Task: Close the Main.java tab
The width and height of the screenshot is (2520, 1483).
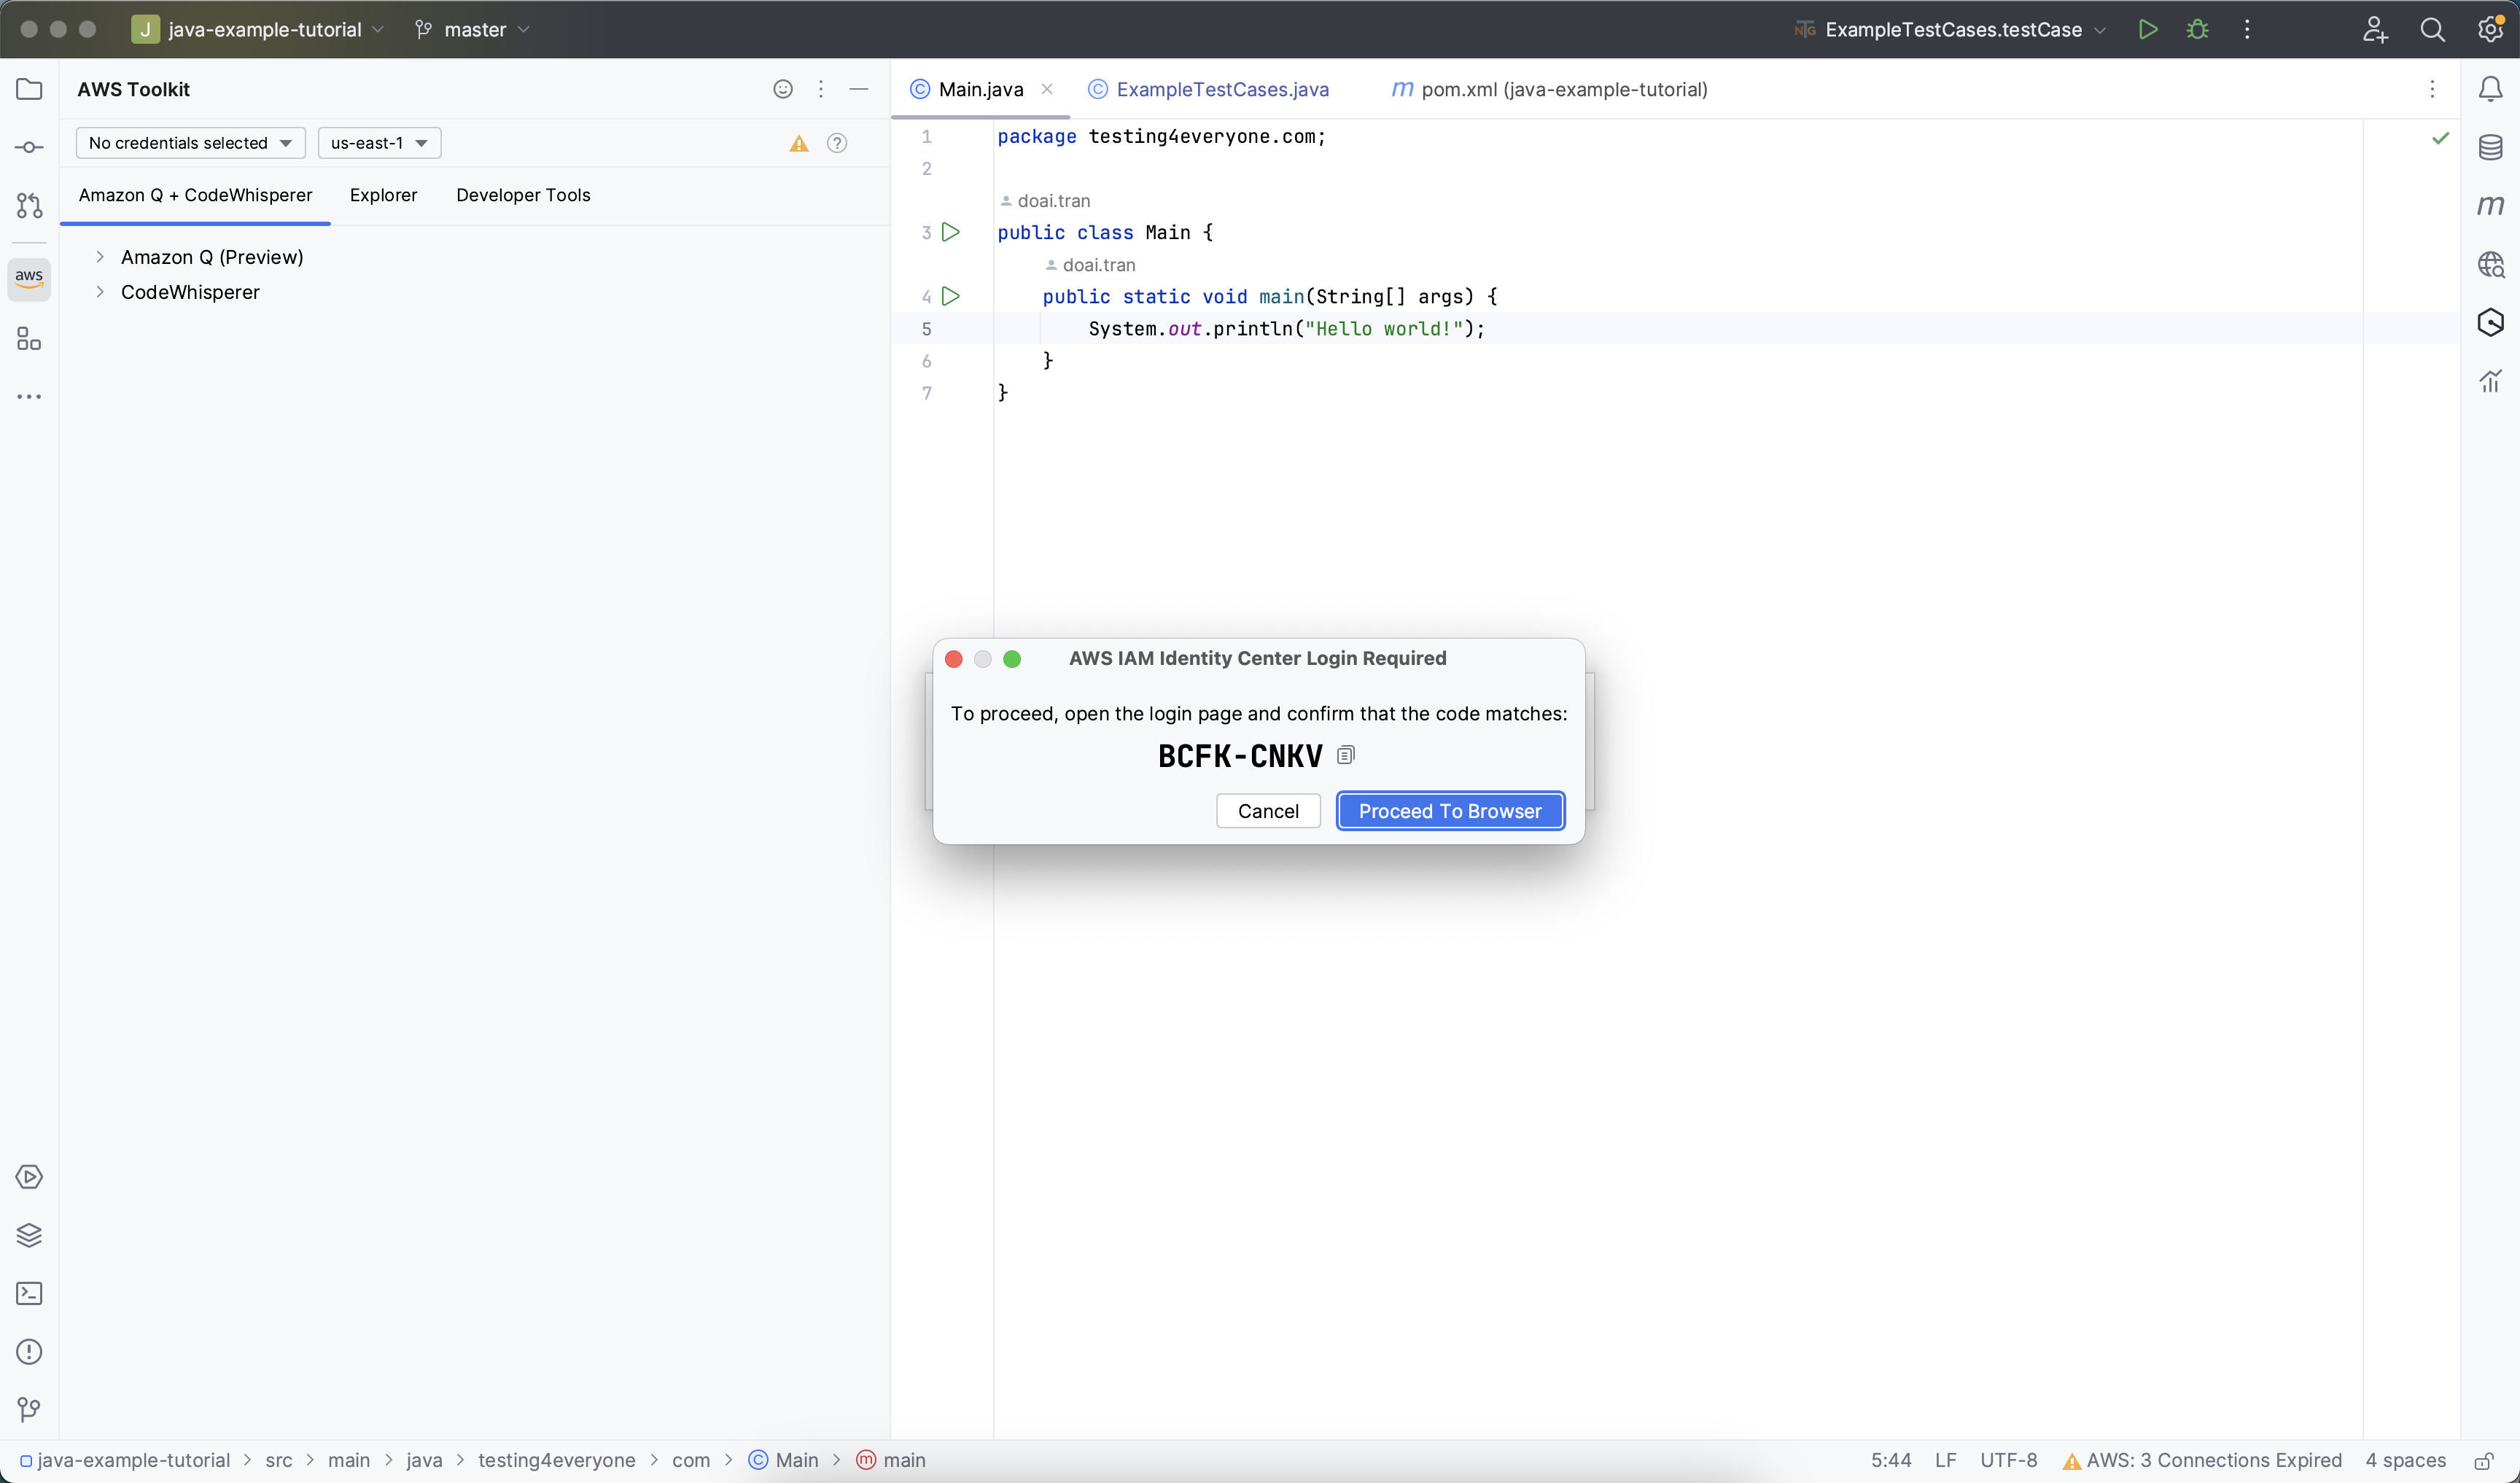Action: click(x=1047, y=89)
